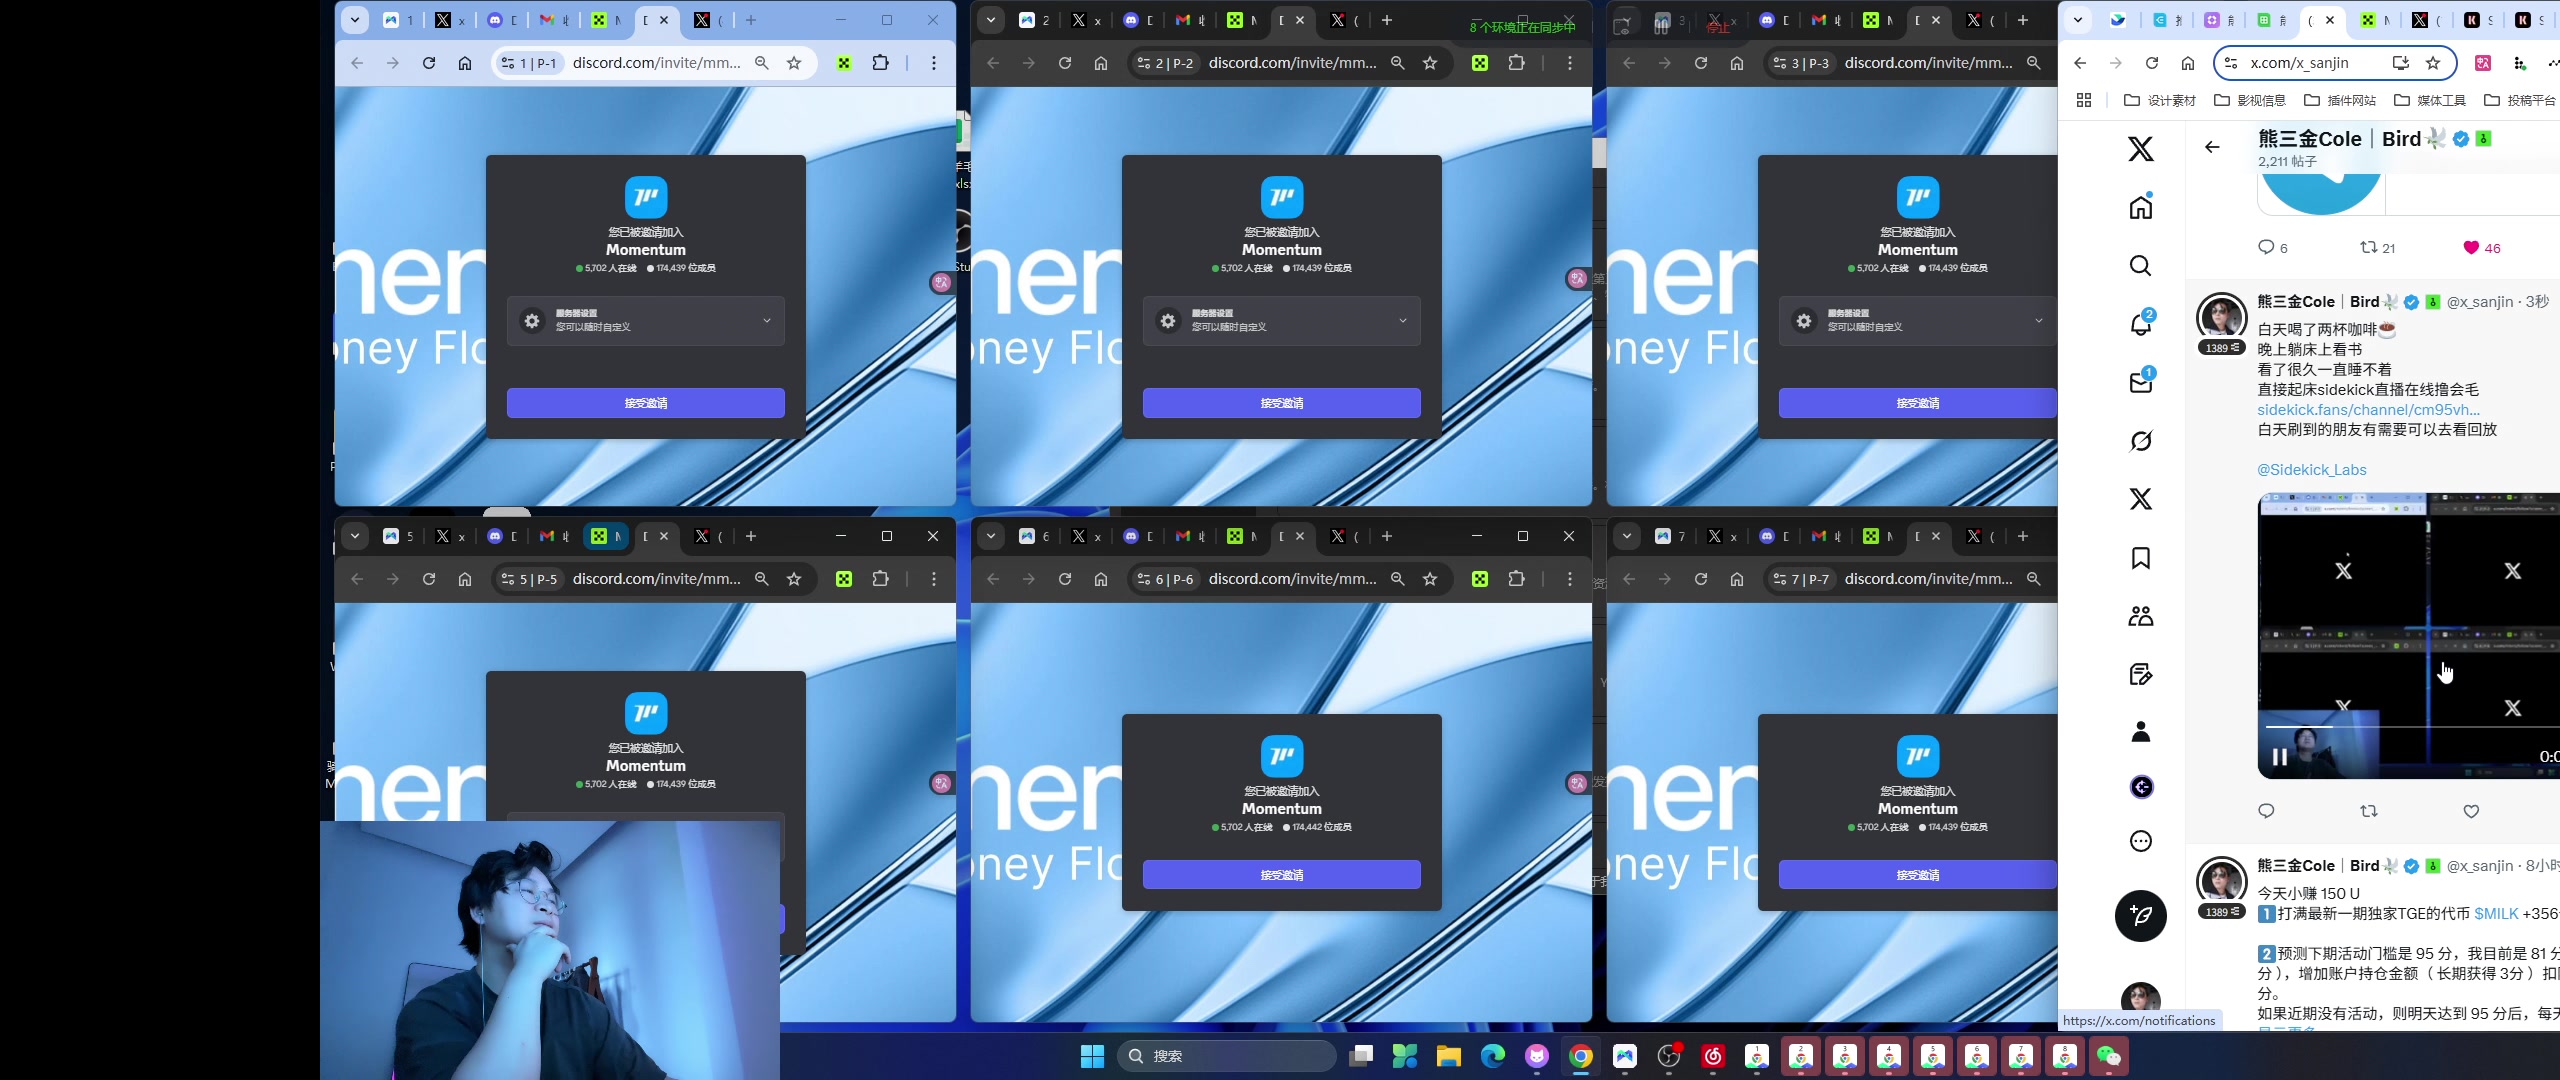This screenshot has width=2560, height=1080.
Task: Expand 服务器设置 dropdown in P-1 window
Action: coord(646,321)
